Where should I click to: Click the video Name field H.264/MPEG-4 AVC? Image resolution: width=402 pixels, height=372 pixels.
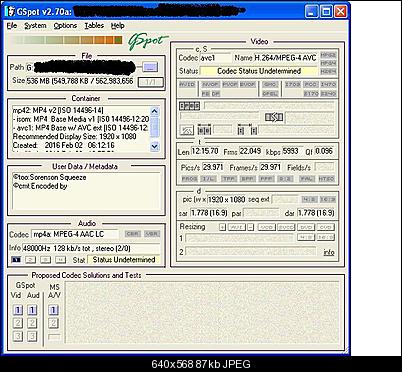click(285, 58)
